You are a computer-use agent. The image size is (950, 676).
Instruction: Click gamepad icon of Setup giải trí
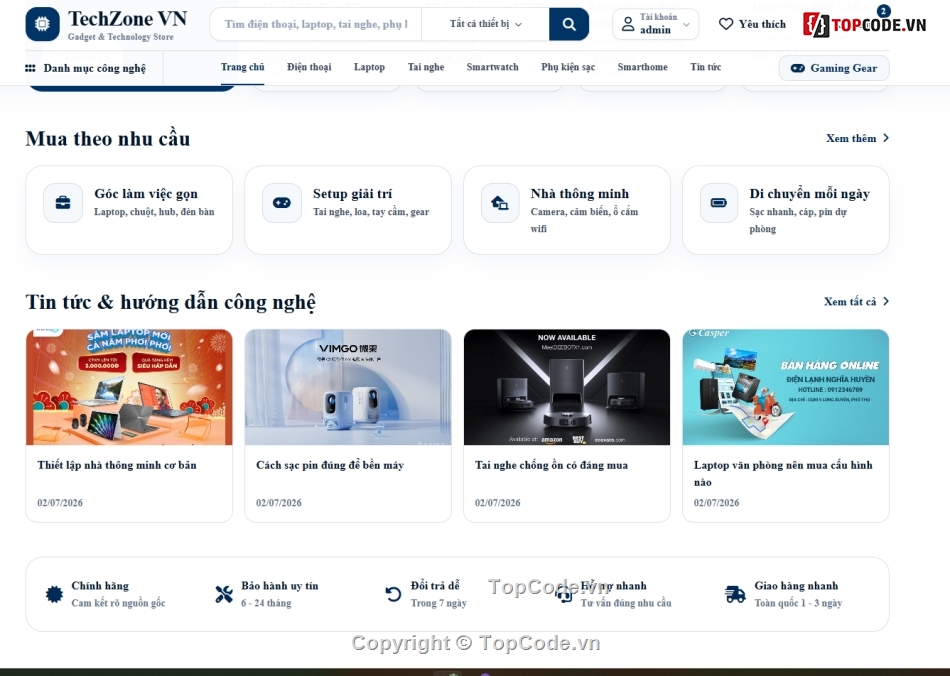click(x=282, y=203)
